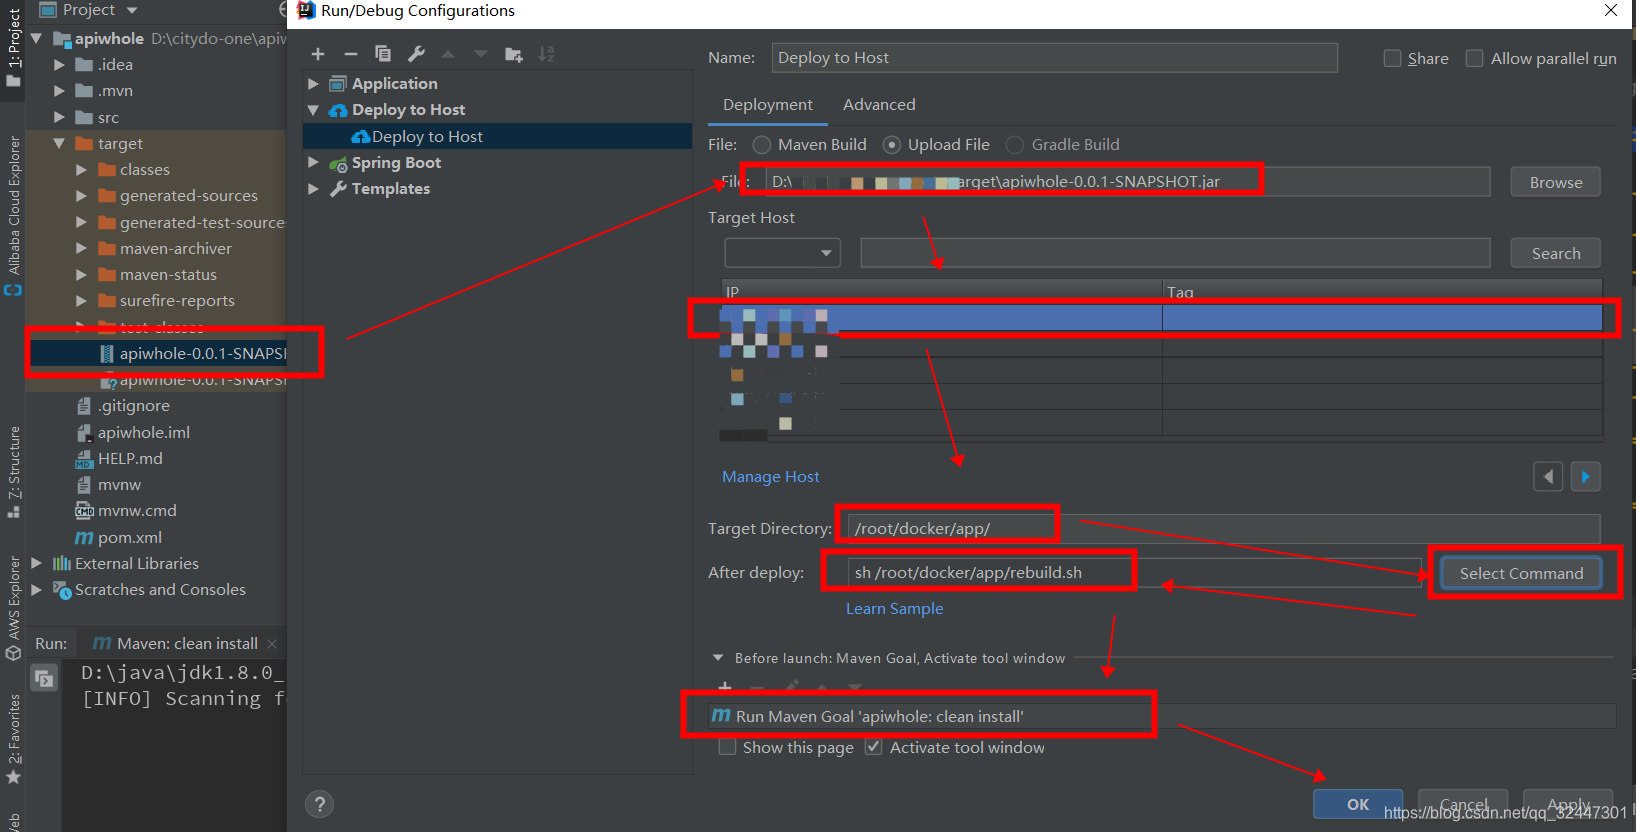
Task: Switch to the Deployment tab
Action: pos(768,105)
